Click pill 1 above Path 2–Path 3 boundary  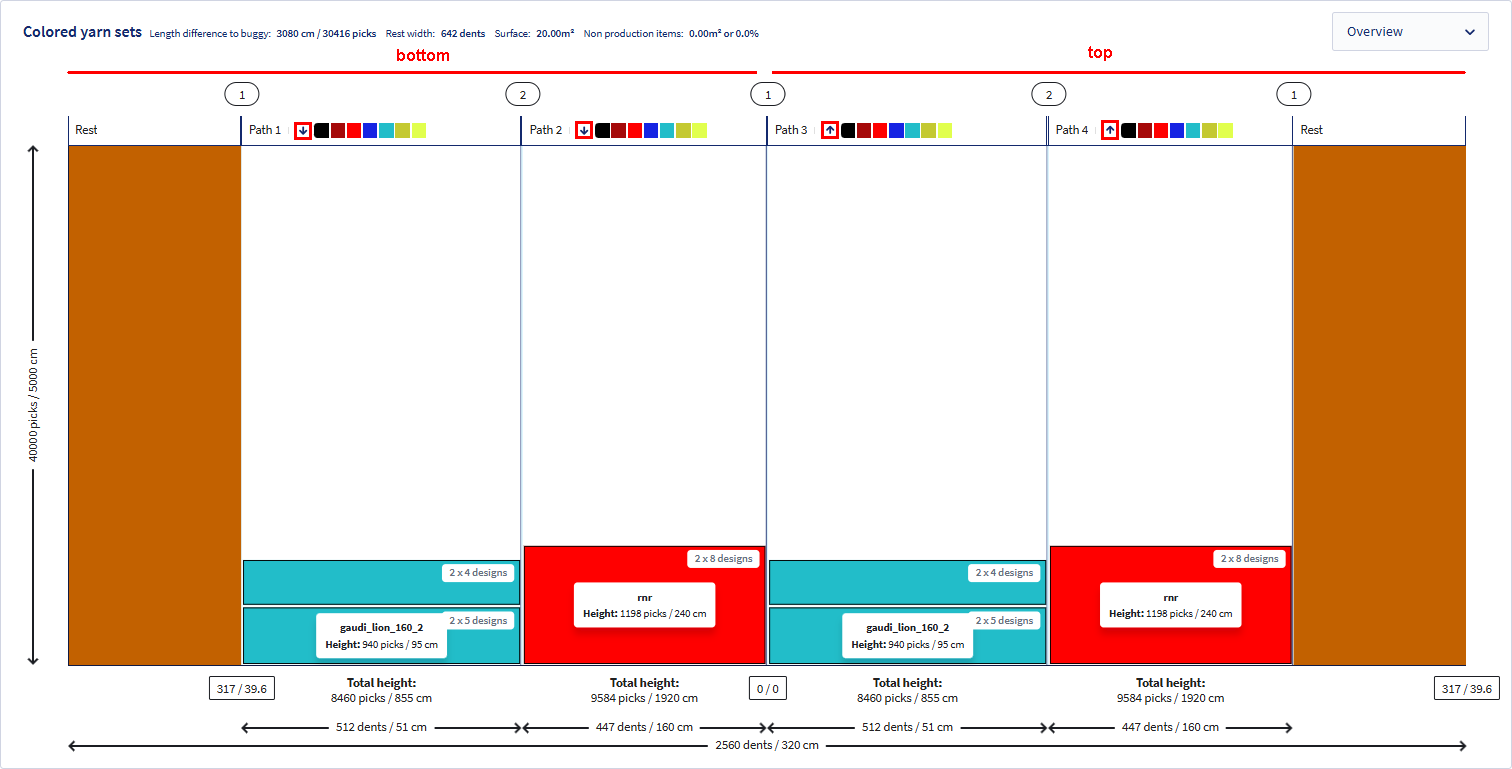pos(768,95)
